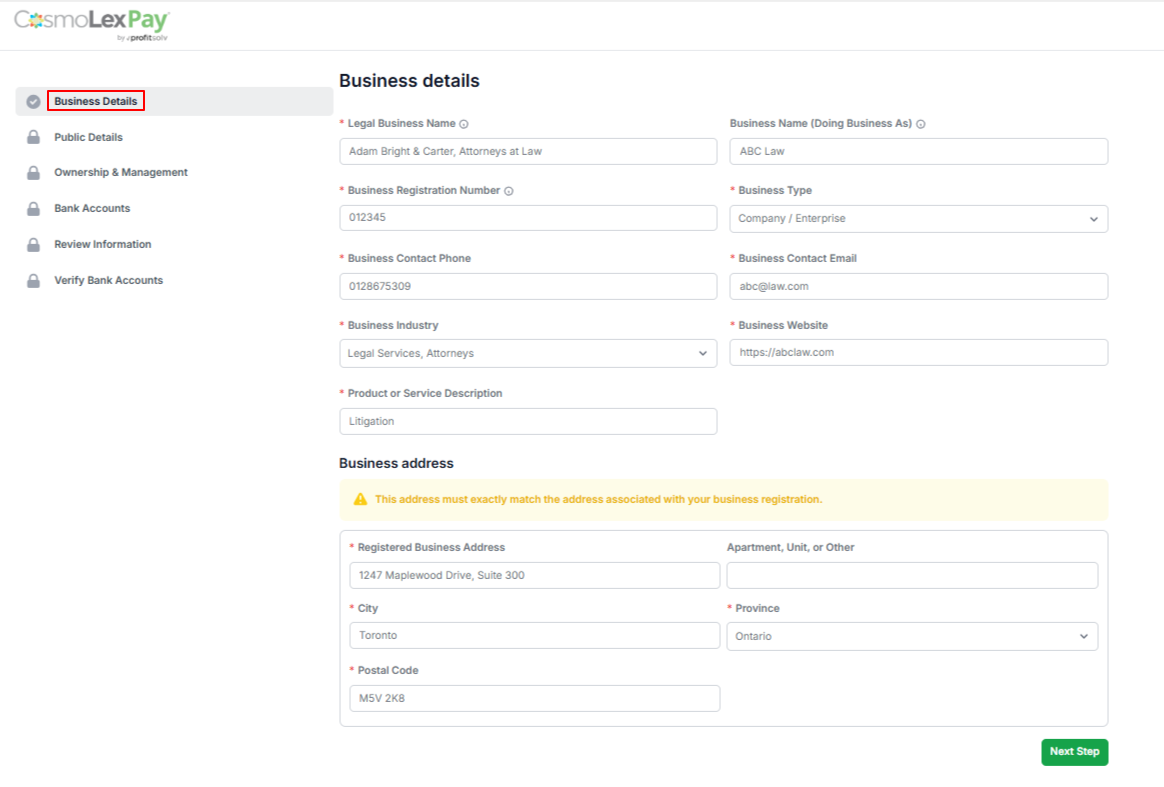Expand the Business Type dropdown
This screenshot has width=1164, height=787.
[x=918, y=219]
